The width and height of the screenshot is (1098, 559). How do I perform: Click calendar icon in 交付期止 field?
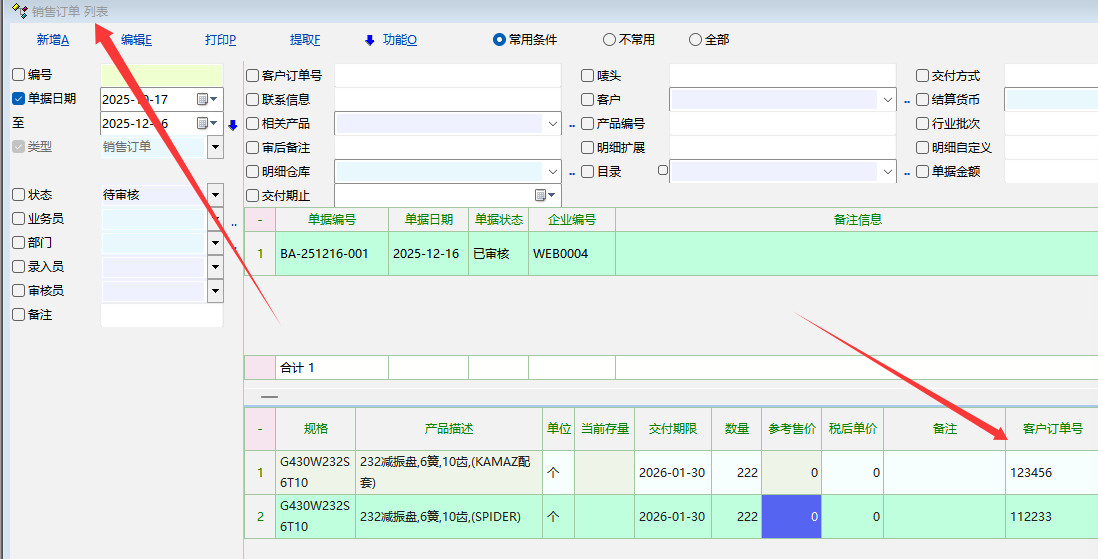coord(541,195)
